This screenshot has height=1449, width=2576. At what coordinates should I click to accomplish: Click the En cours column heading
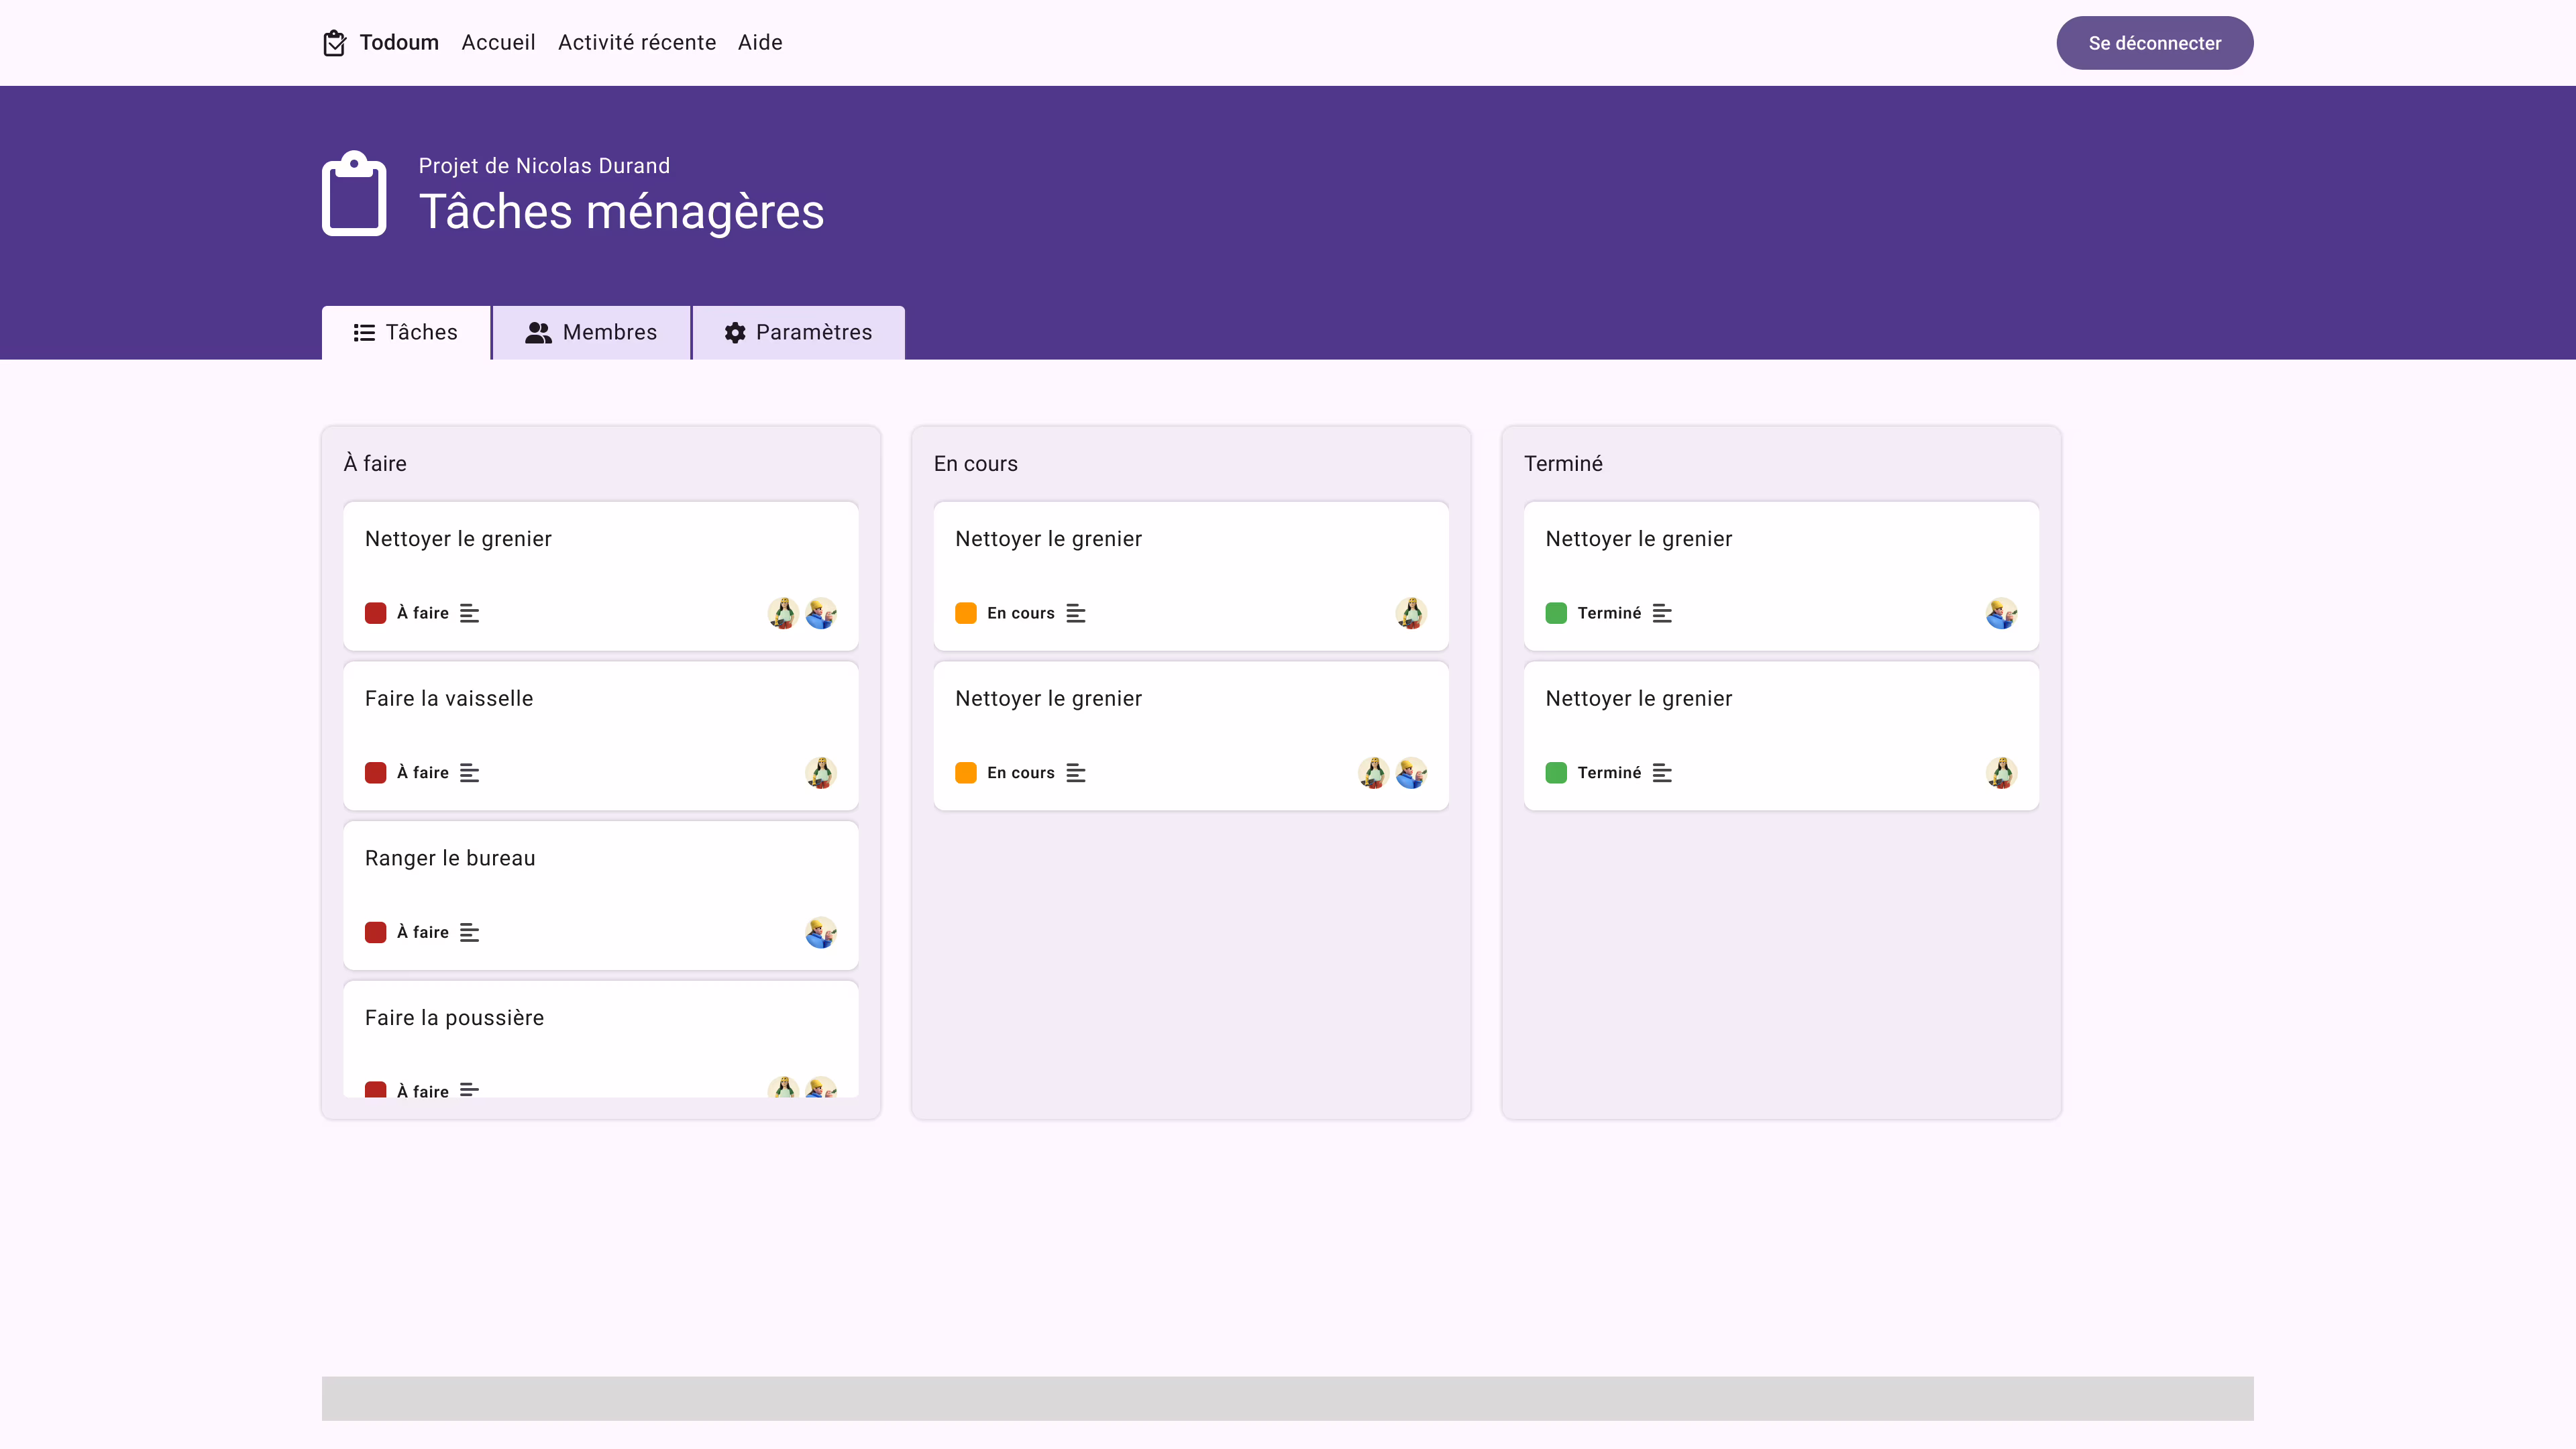point(975,463)
